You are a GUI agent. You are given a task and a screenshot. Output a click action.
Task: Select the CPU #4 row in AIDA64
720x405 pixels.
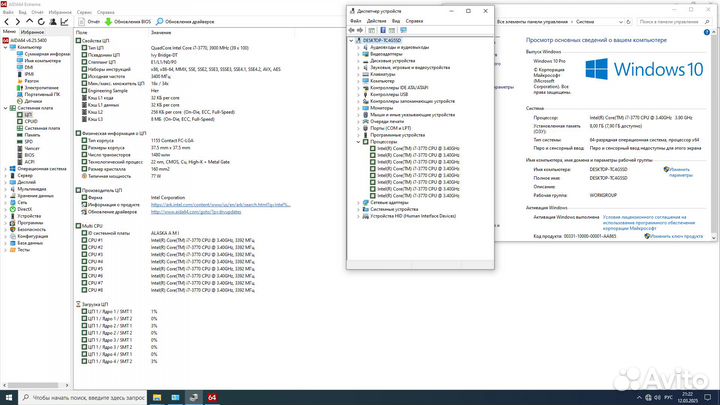coord(169,262)
